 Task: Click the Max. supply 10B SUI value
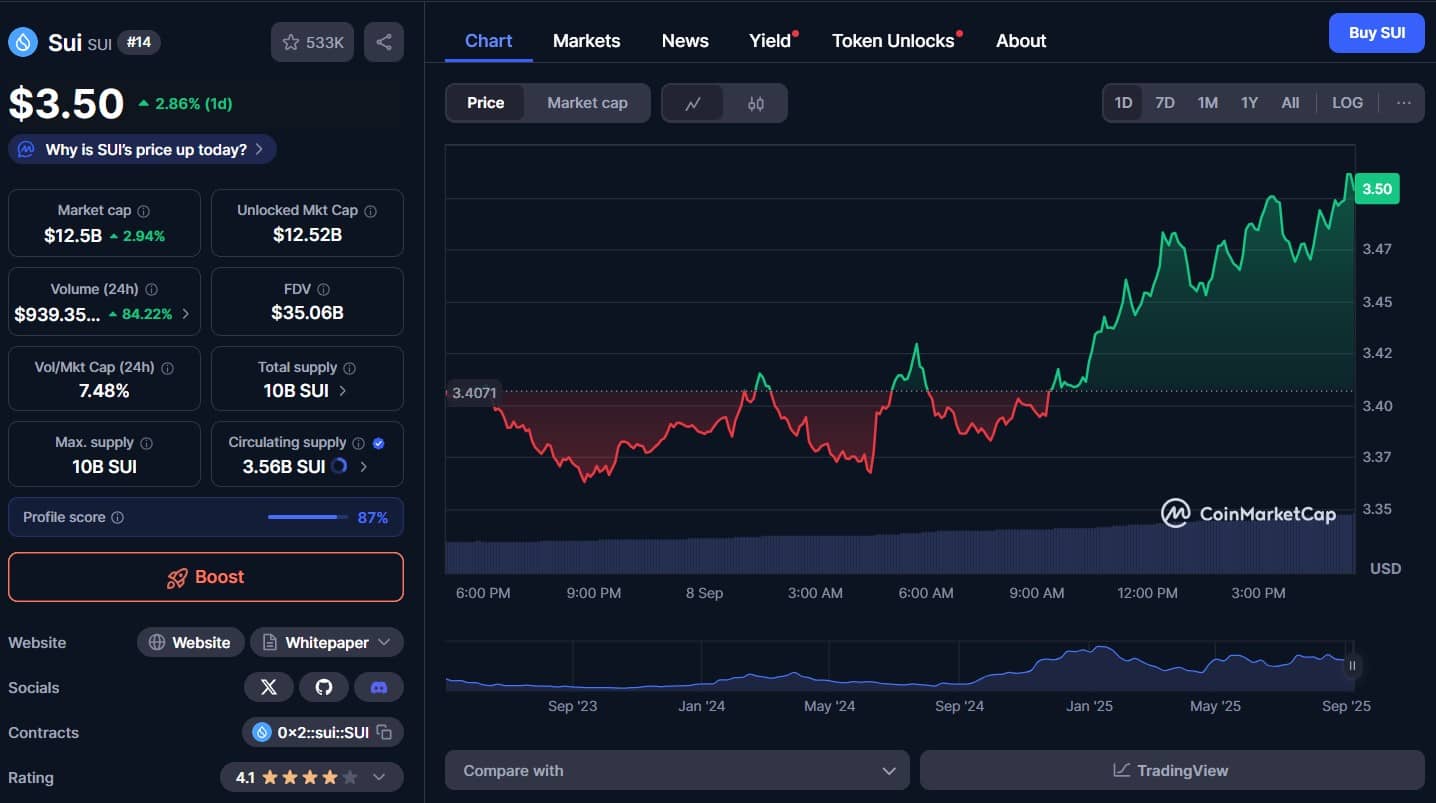(104, 466)
